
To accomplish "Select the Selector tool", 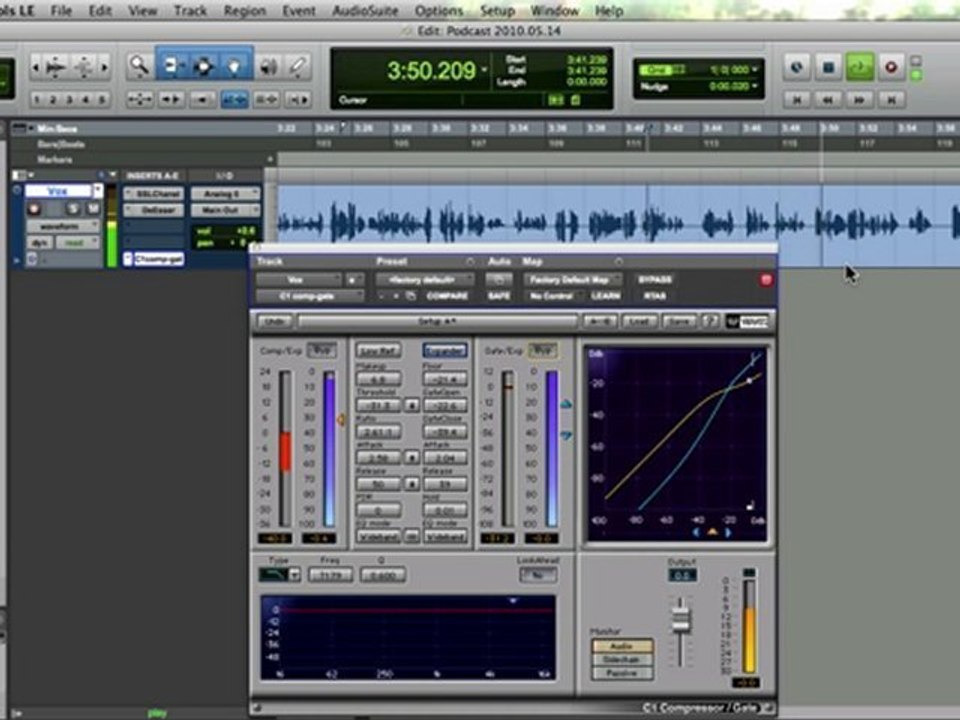I will click(203, 66).
